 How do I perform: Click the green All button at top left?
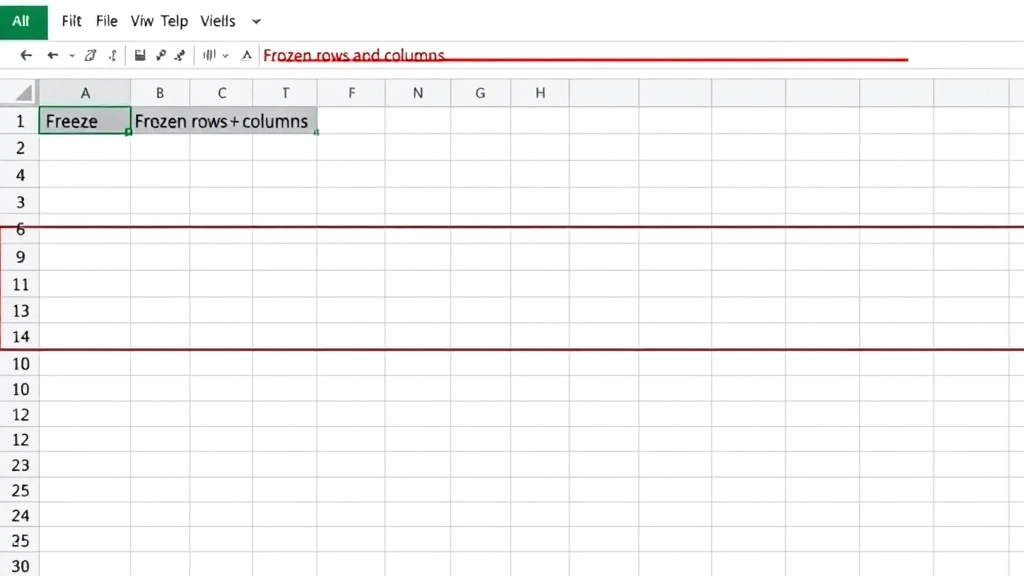(21, 20)
